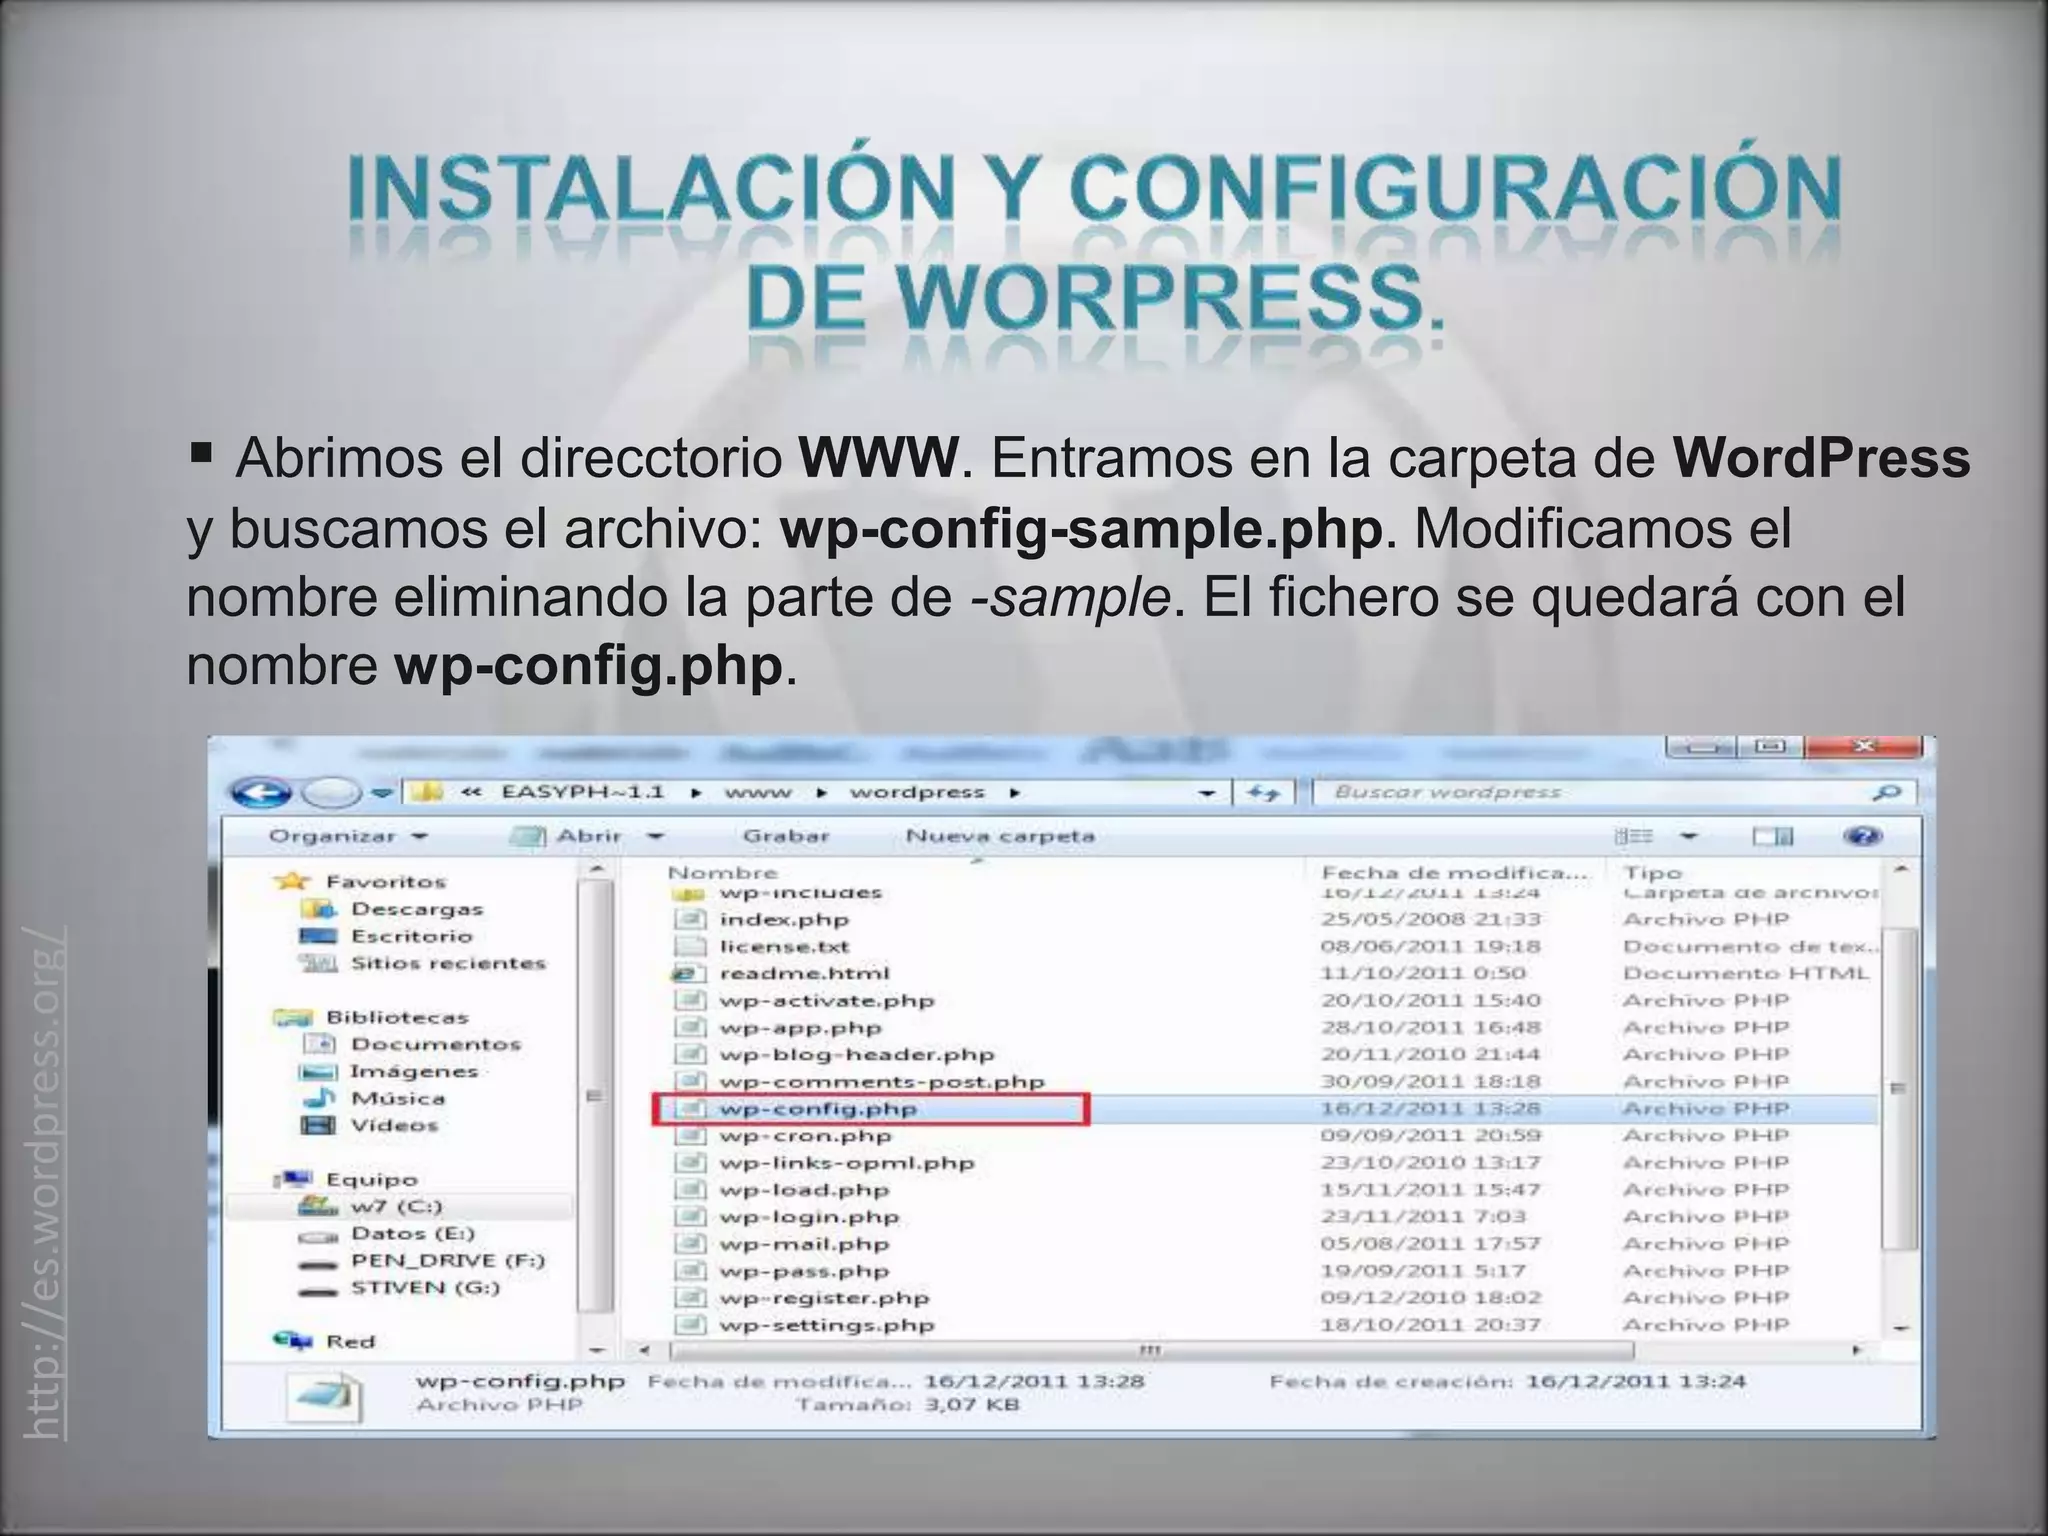Select the Datos (E:) drive

click(412, 1233)
